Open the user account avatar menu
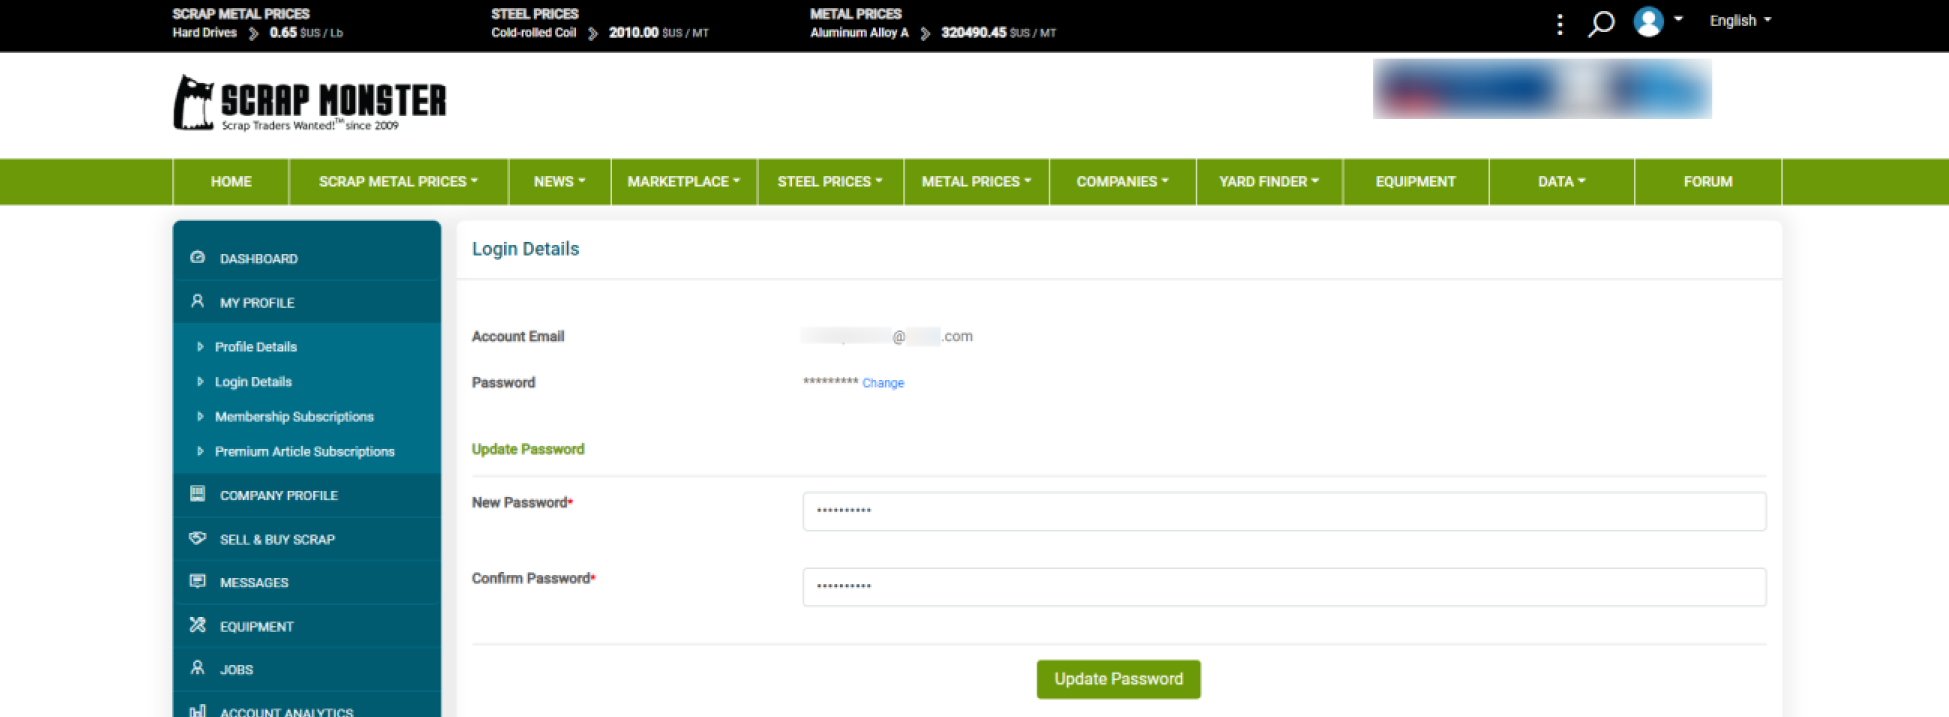Viewport: 1949px width, 717px height. click(x=1649, y=21)
